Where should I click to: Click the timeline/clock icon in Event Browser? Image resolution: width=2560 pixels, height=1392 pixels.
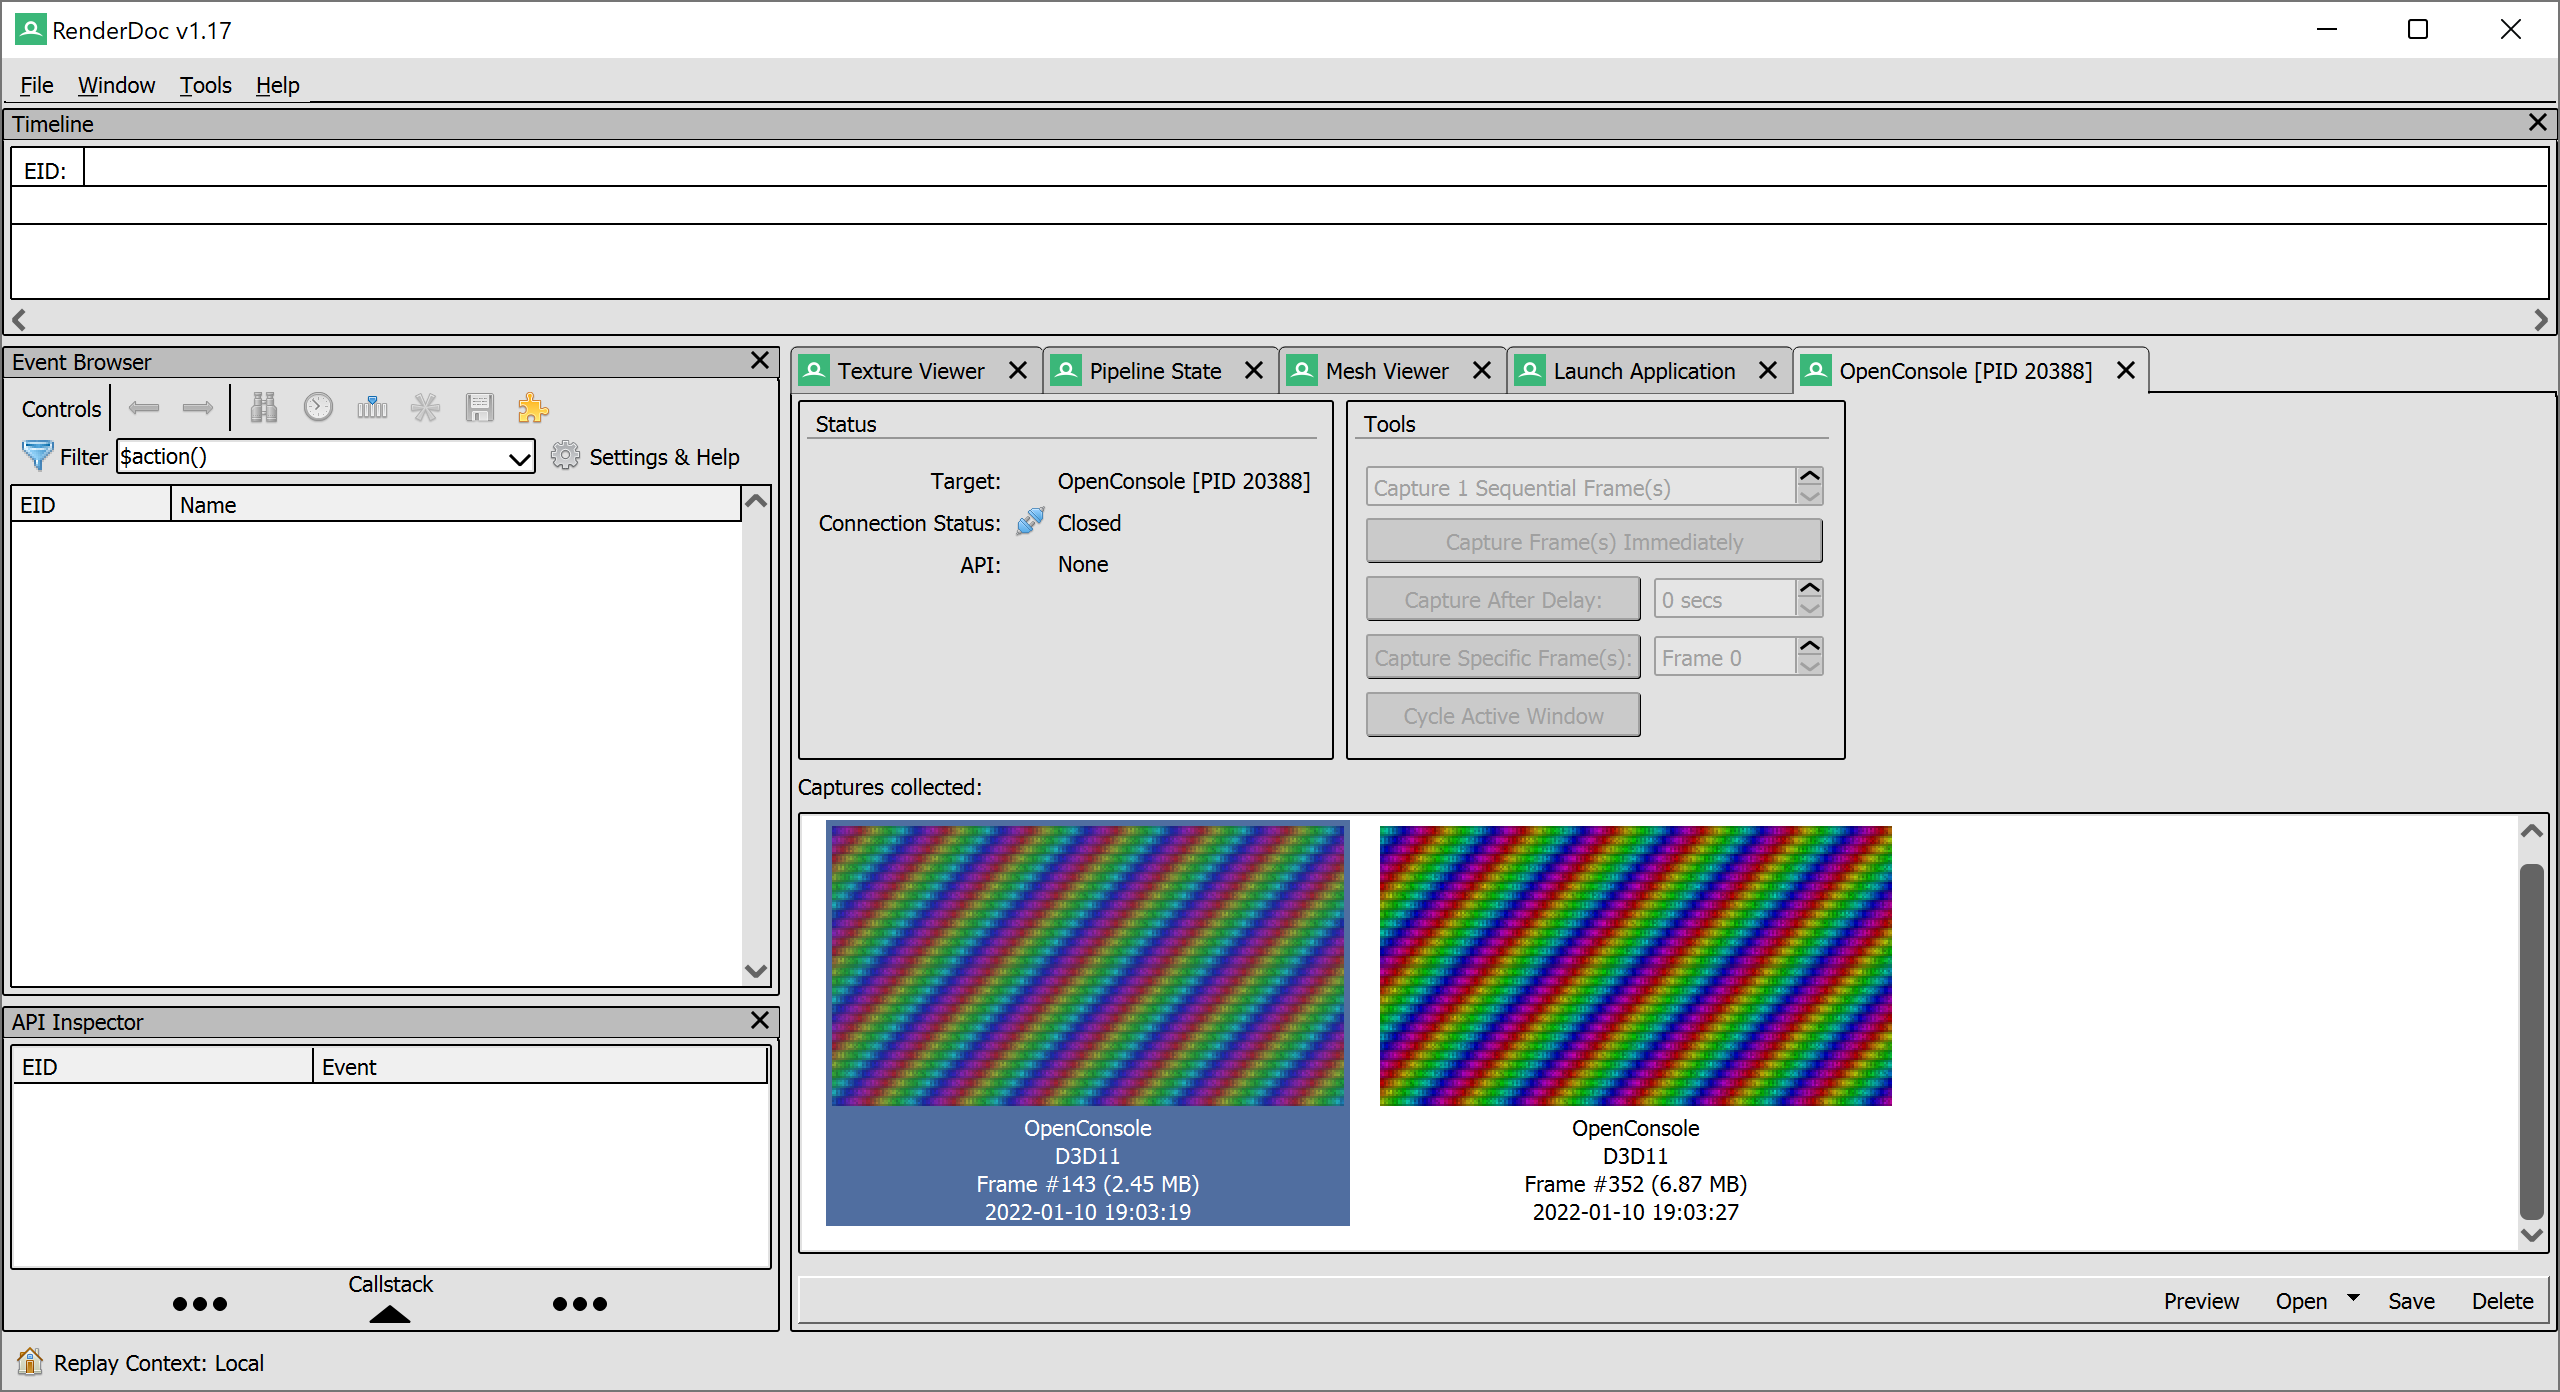pos(317,408)
